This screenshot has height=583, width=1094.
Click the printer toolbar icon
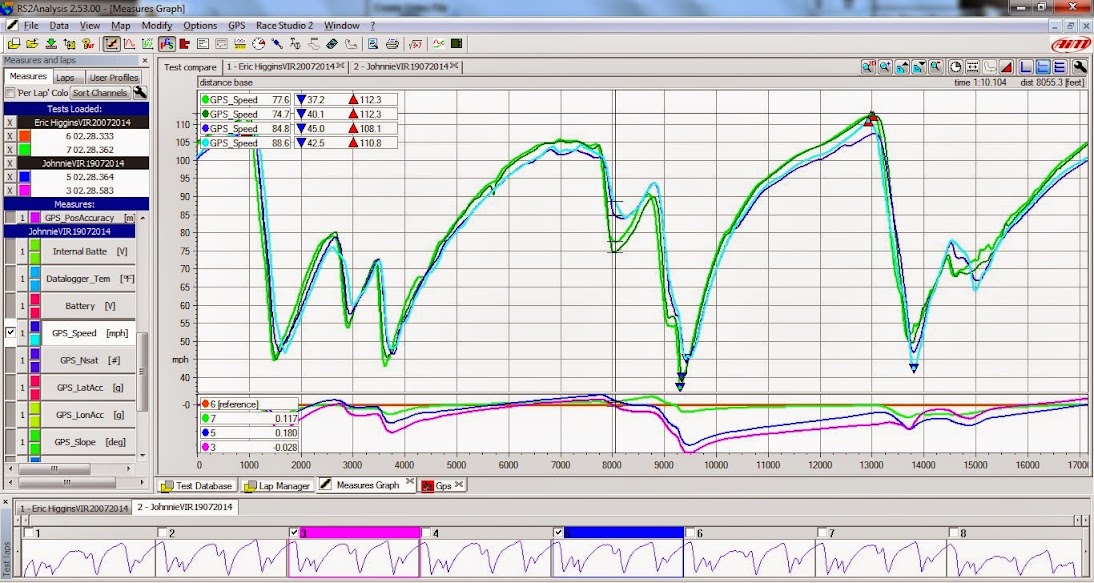(x=392, y=44)
